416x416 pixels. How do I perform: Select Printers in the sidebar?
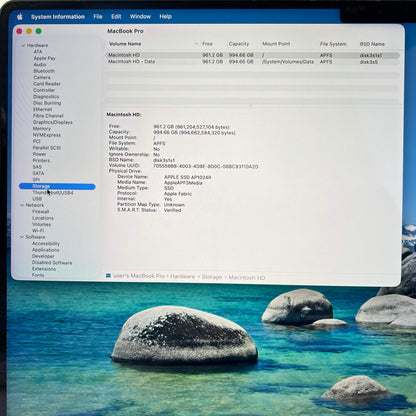coord(41,160)
